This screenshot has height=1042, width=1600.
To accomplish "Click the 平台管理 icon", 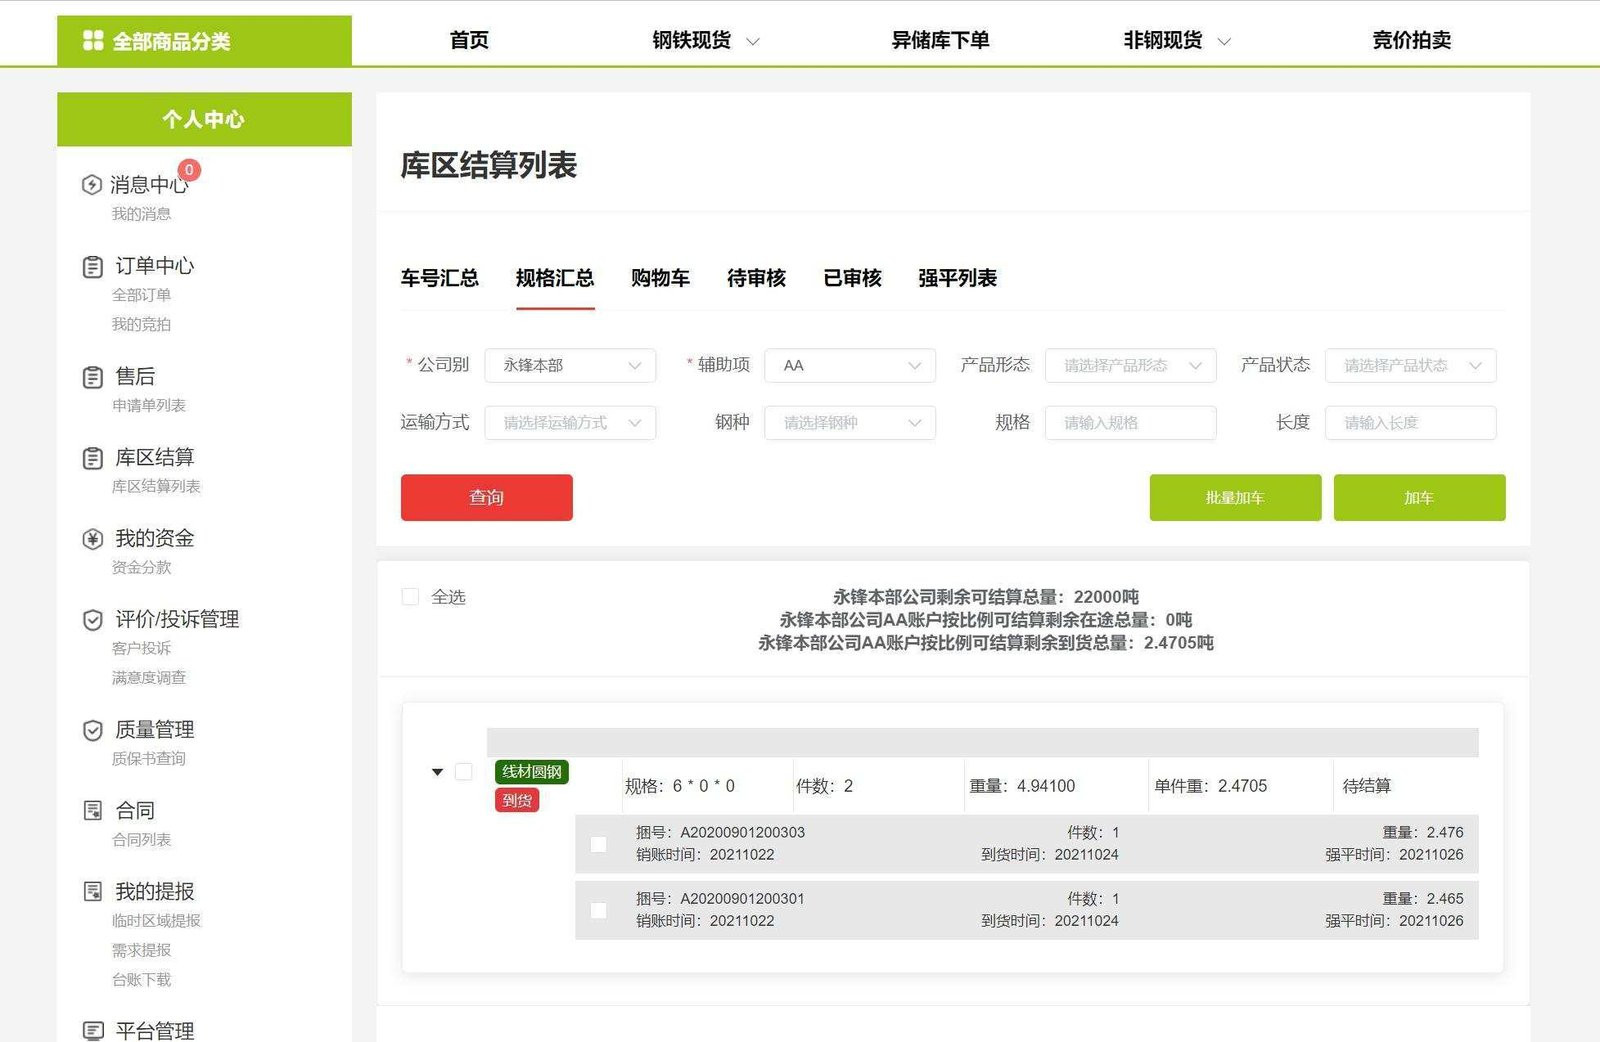I will coord(93,1030).
